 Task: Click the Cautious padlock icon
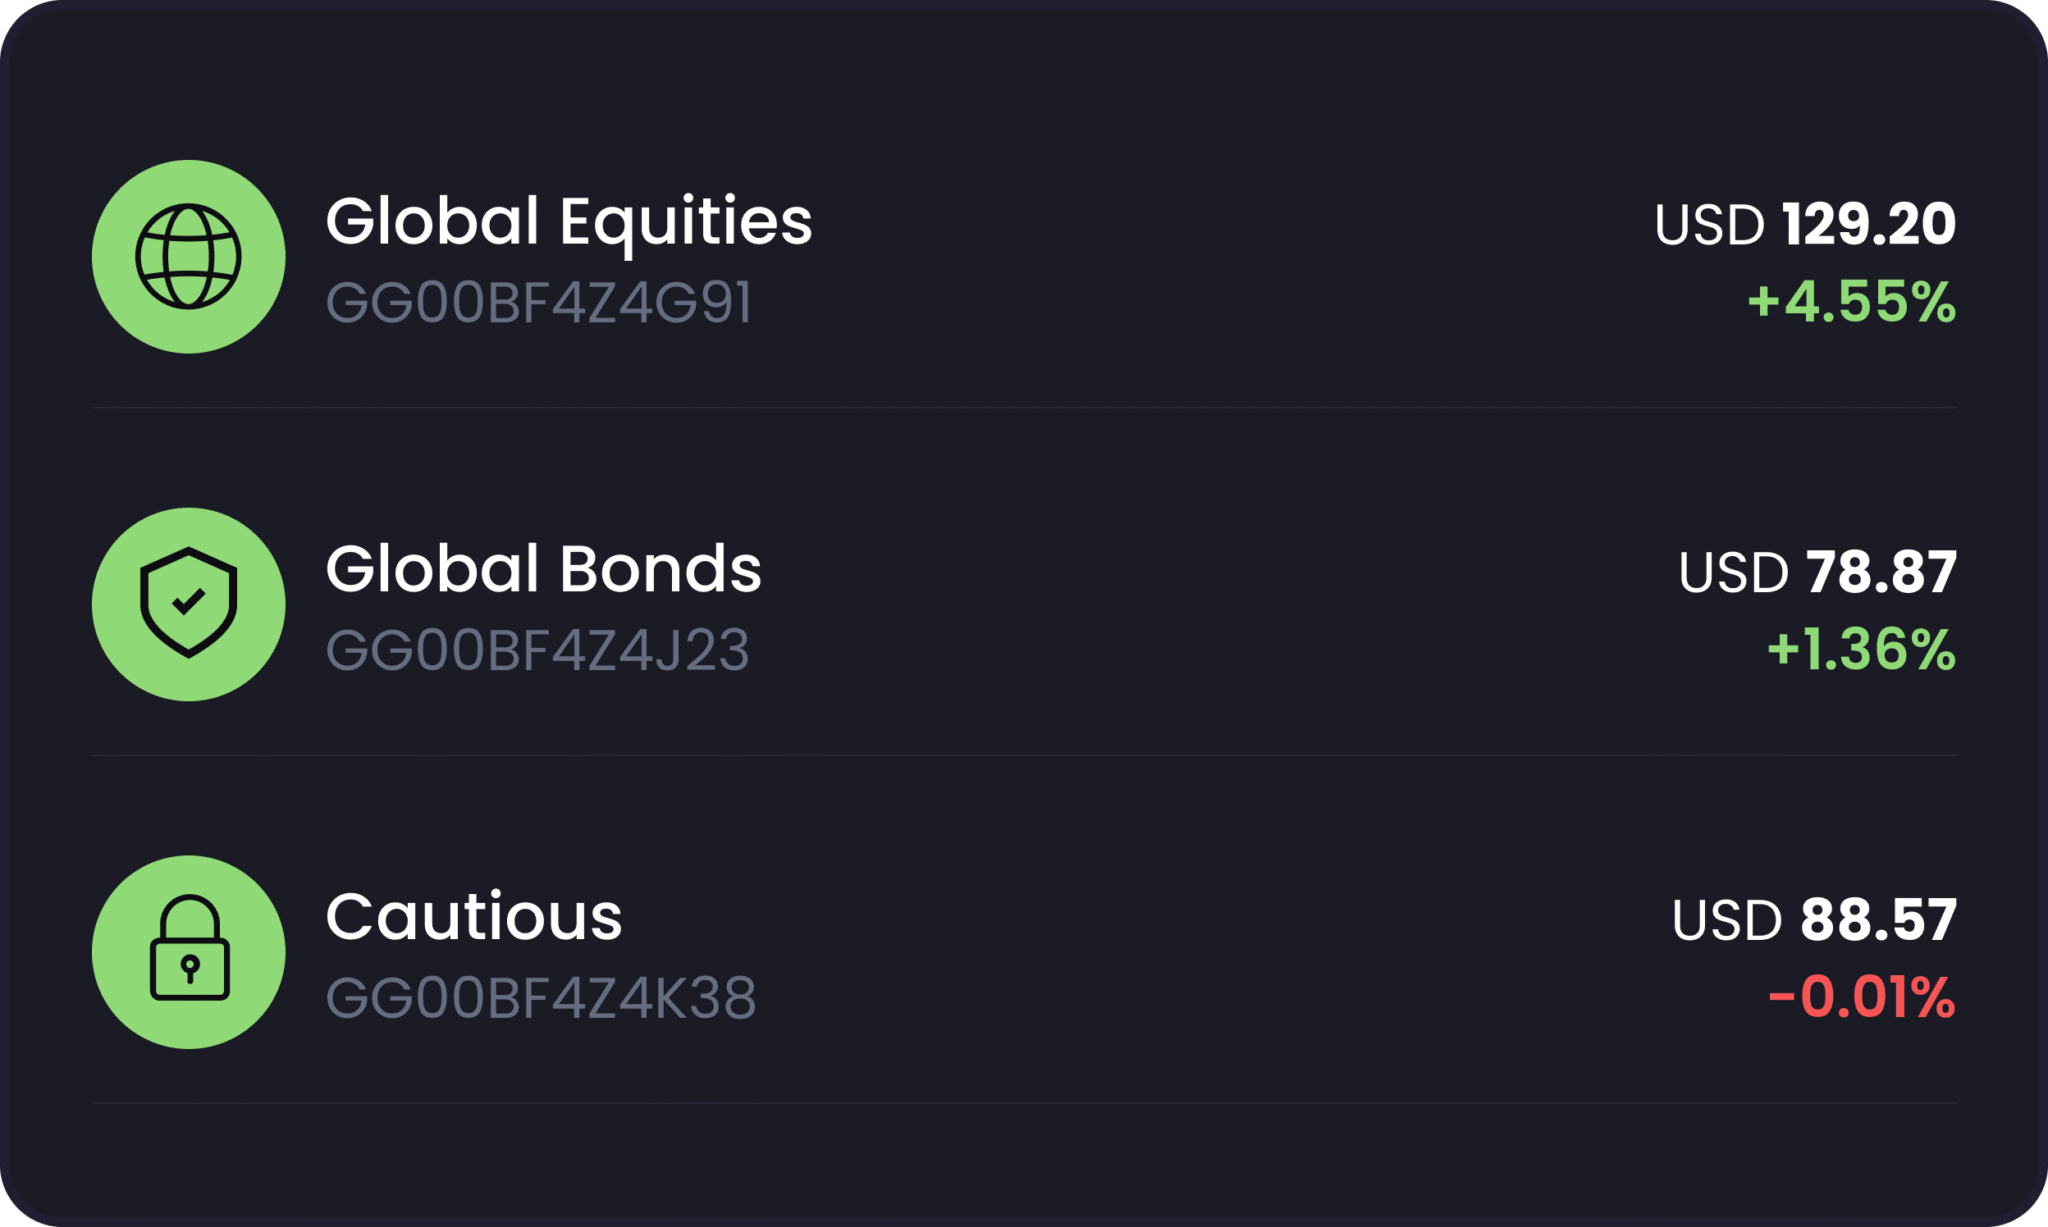pyautogui.click(x=188, y=951)
